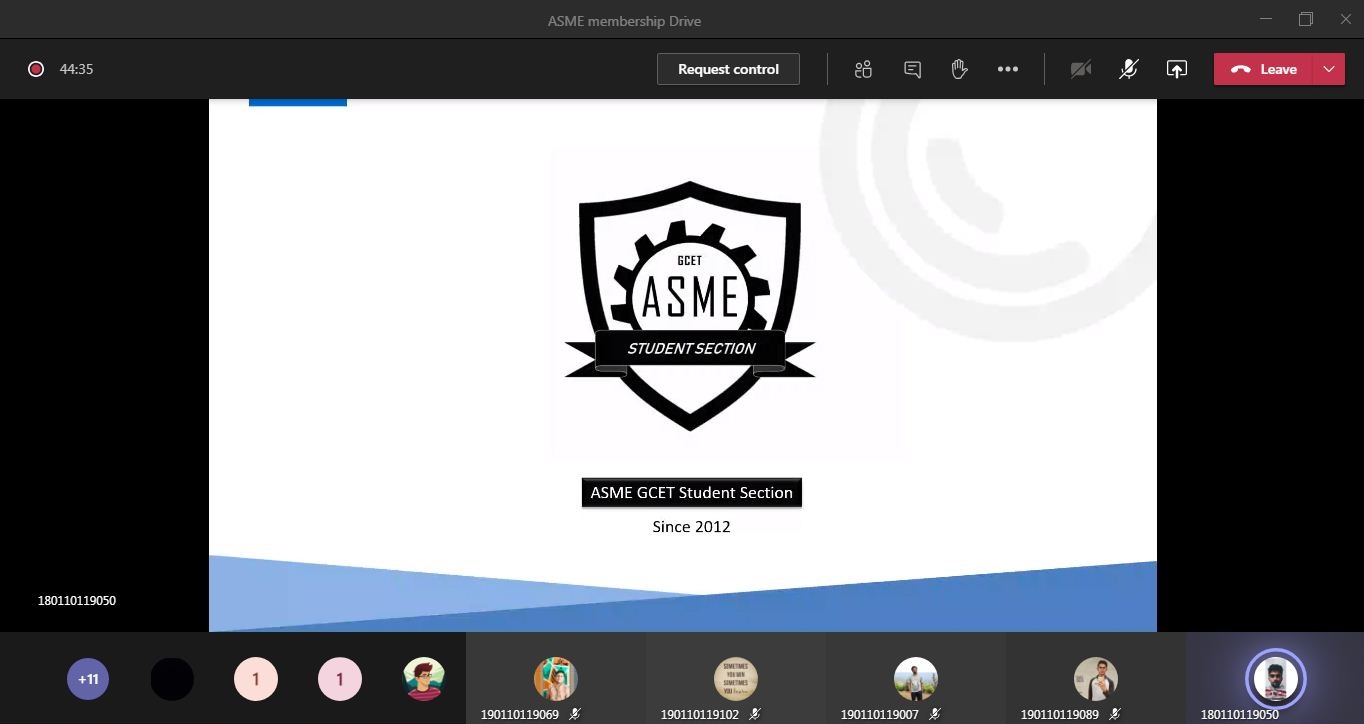Viewport: 1364px width, 724px height.
Task: Click the meeting timer showing 44:35
Action: point(76,69)
